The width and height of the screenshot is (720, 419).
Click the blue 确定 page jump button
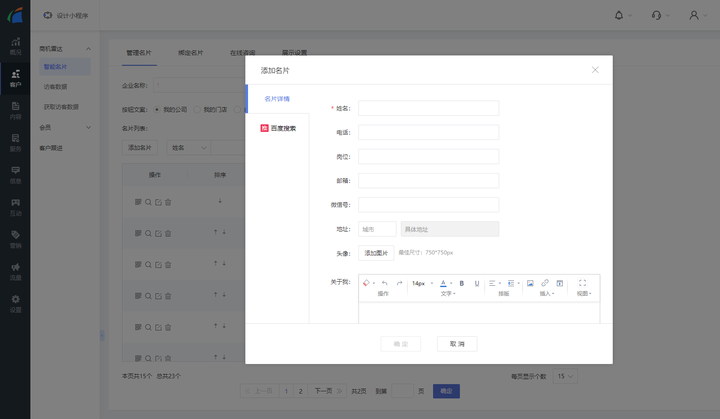pyautogui.click(x=446, y=391)
